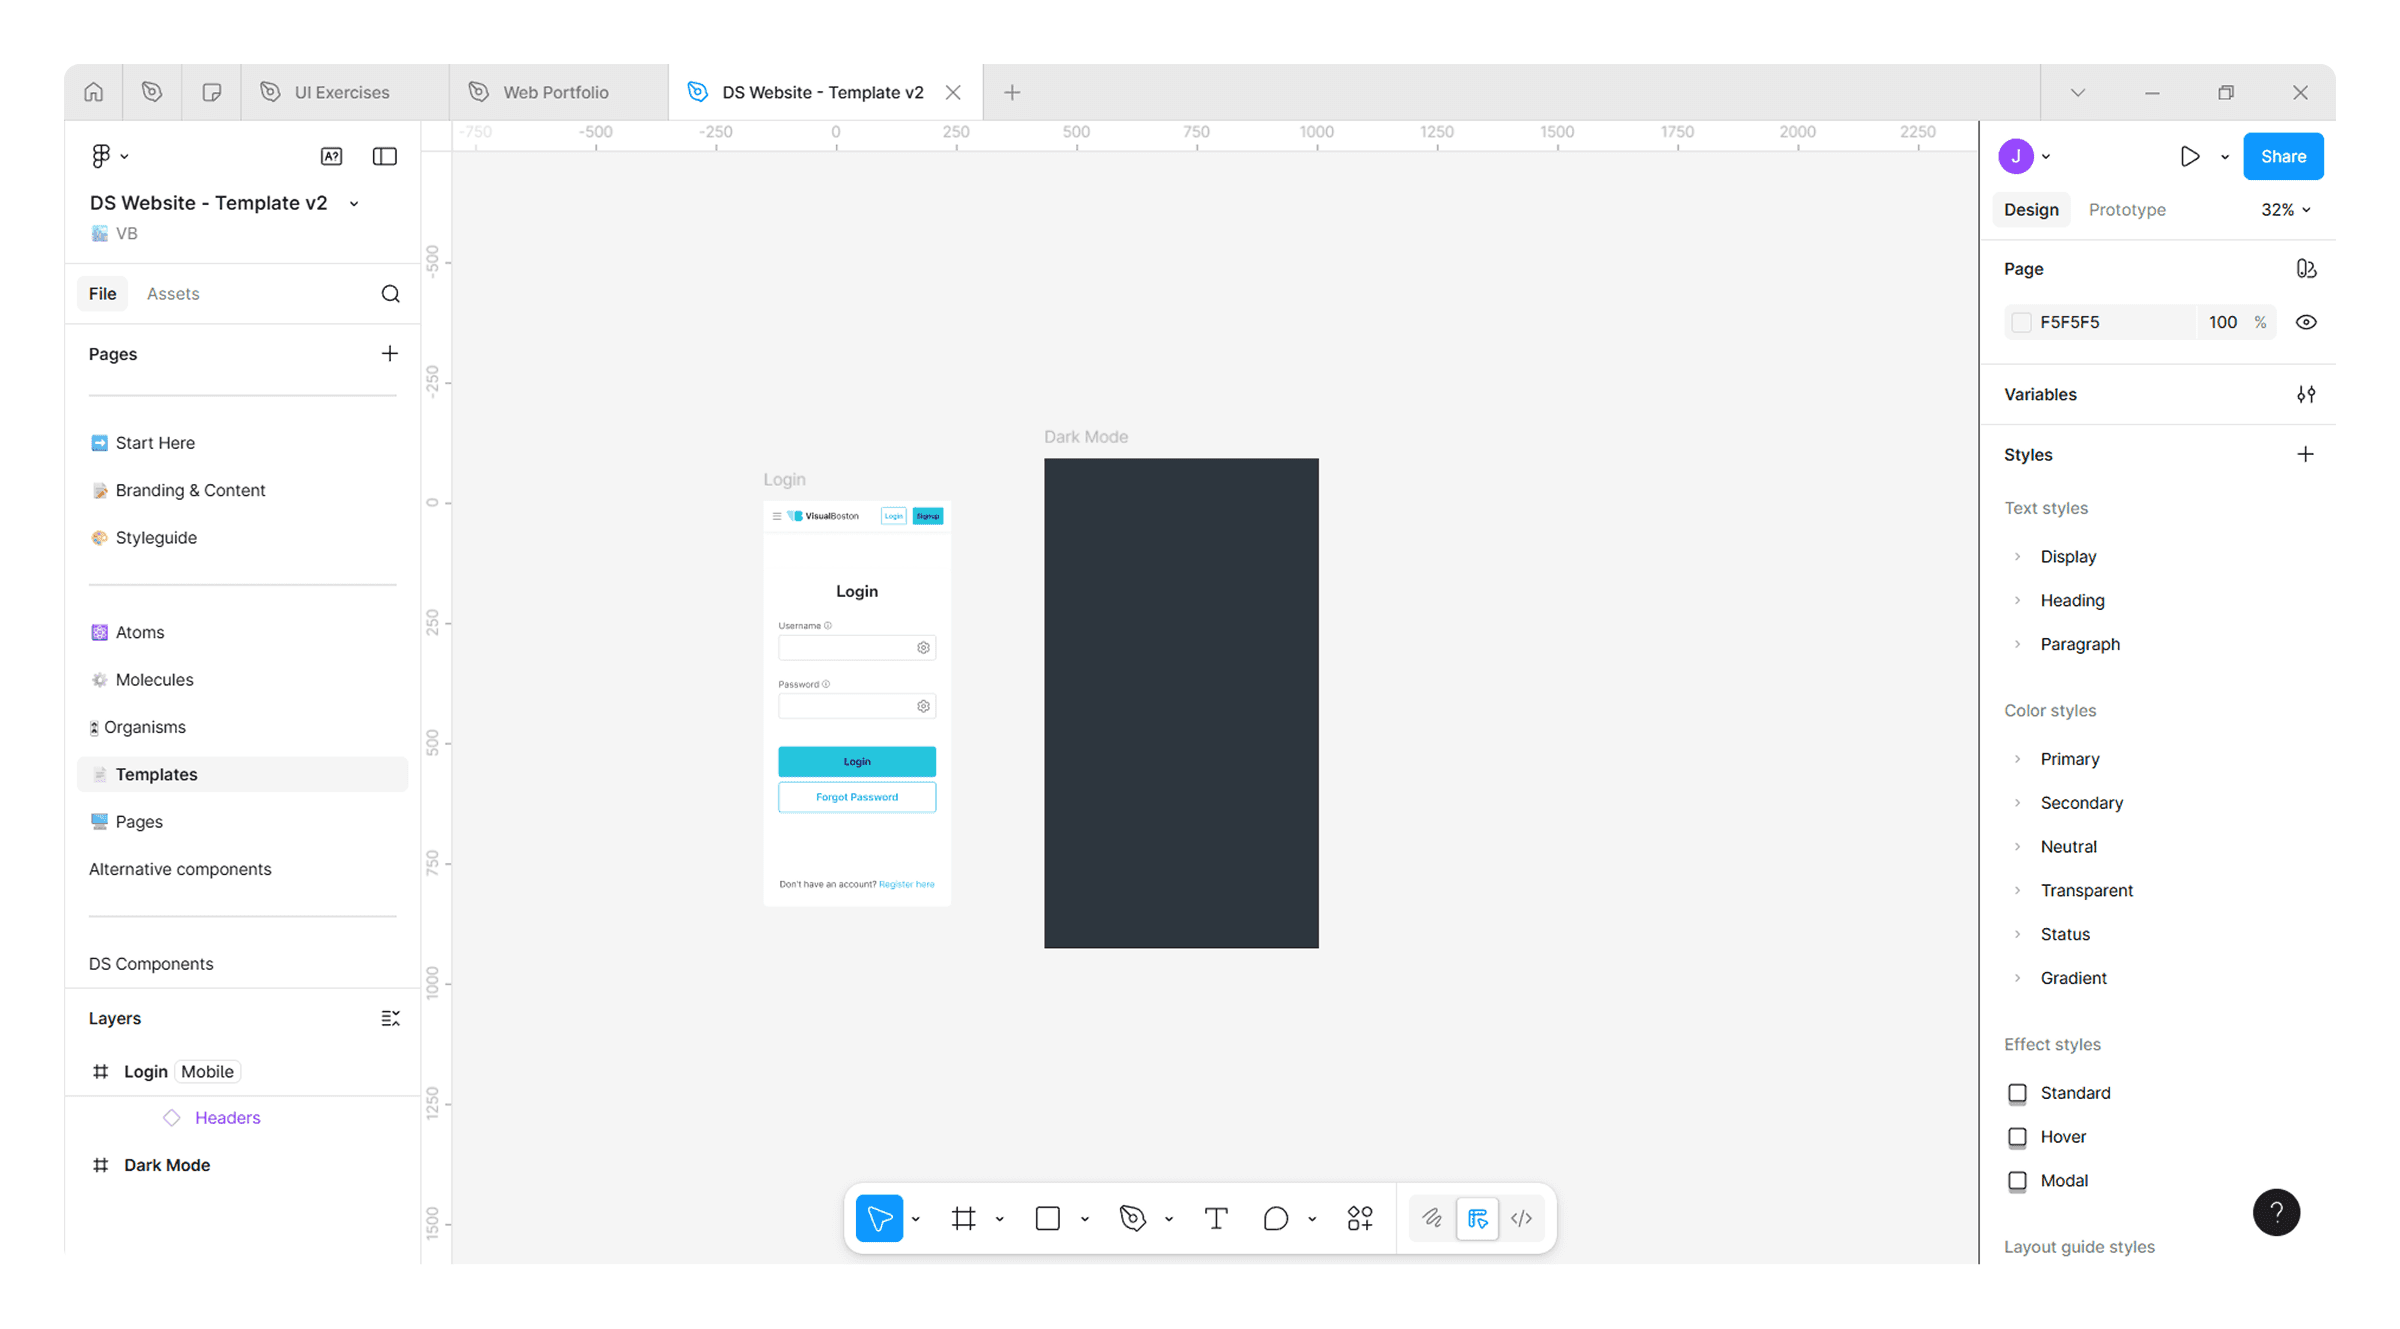
Task: Click the blue Share button
Action: [x=2282, y=156]
